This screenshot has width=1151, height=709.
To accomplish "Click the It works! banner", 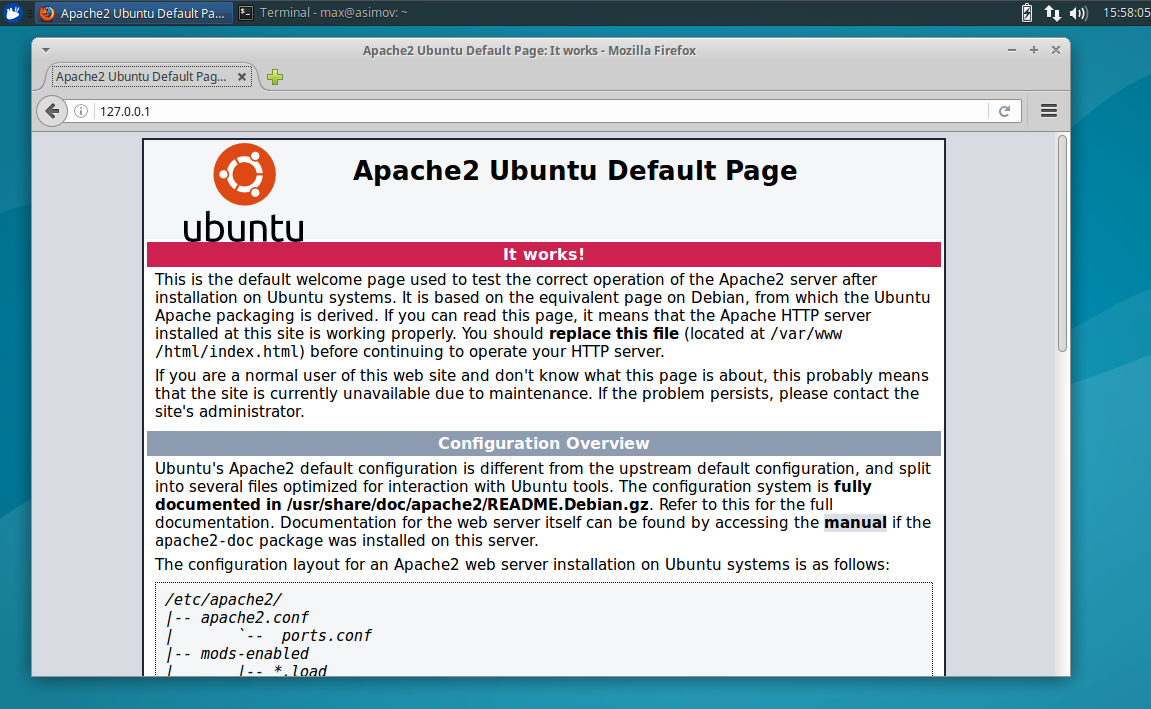I will click(x=544, y=254).
